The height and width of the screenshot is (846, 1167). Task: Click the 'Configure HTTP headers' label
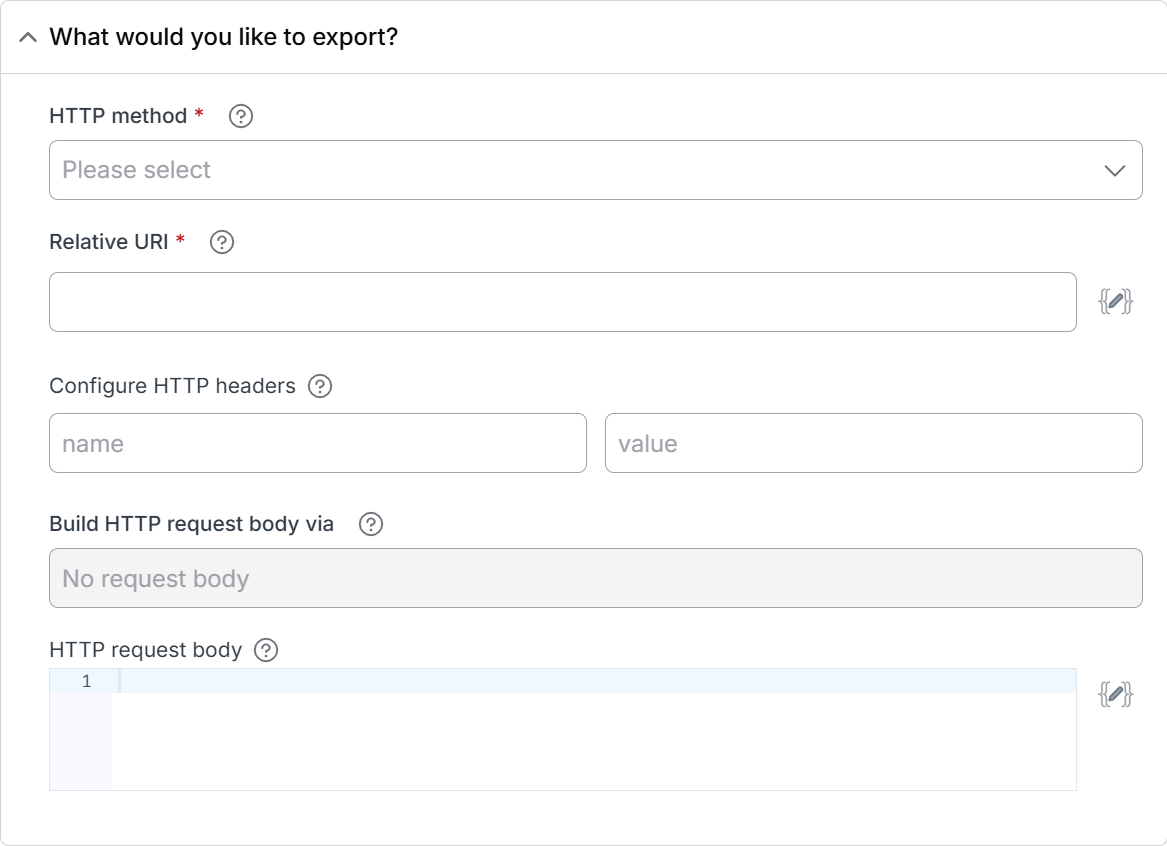pyautogui.click(x=172, y=386)
